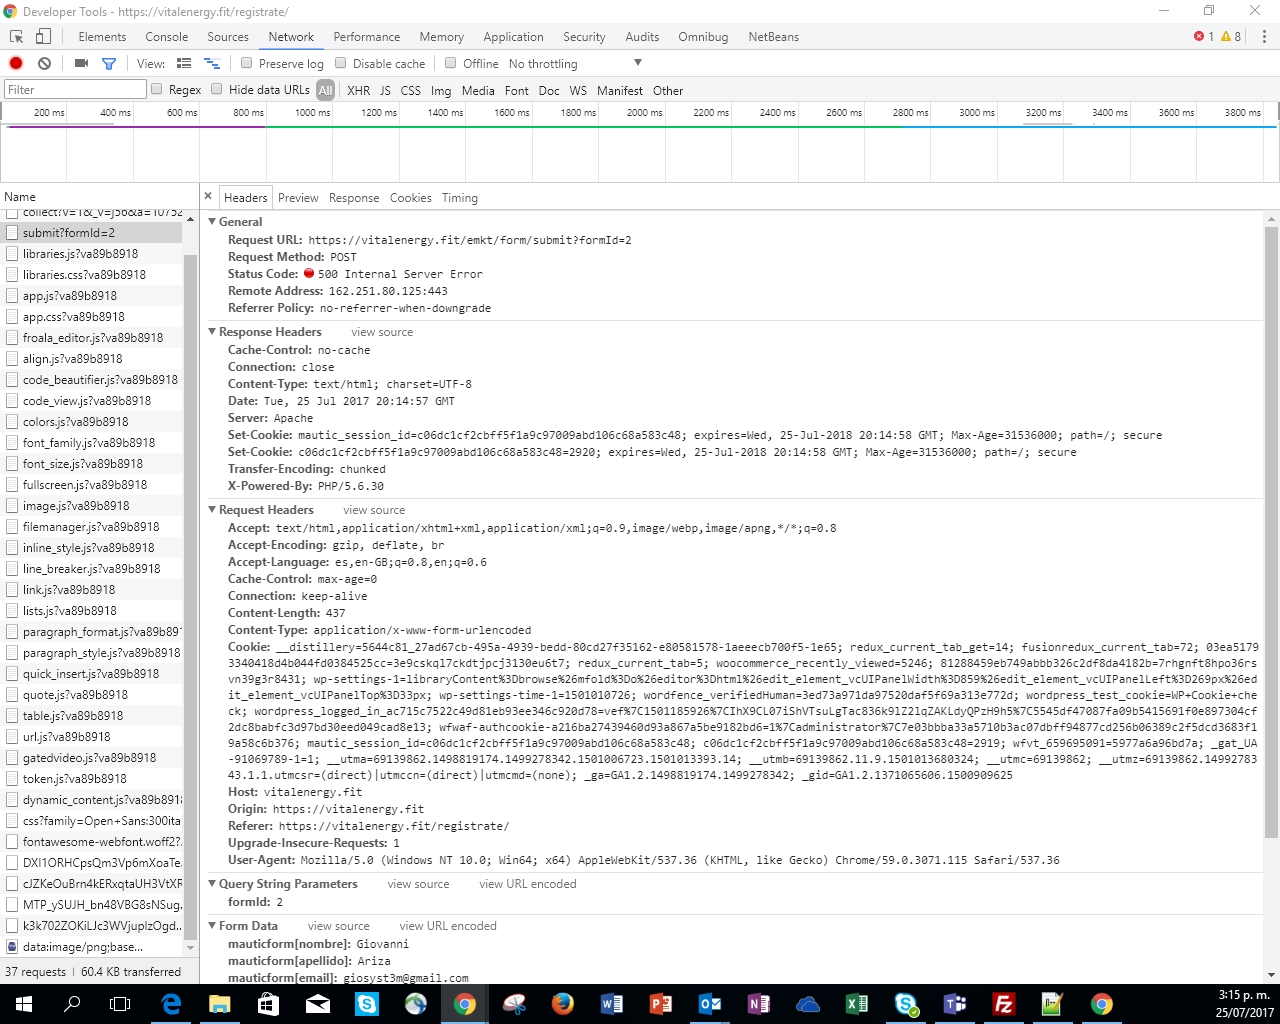Open the No throttling dropdown

click(575, 63)
